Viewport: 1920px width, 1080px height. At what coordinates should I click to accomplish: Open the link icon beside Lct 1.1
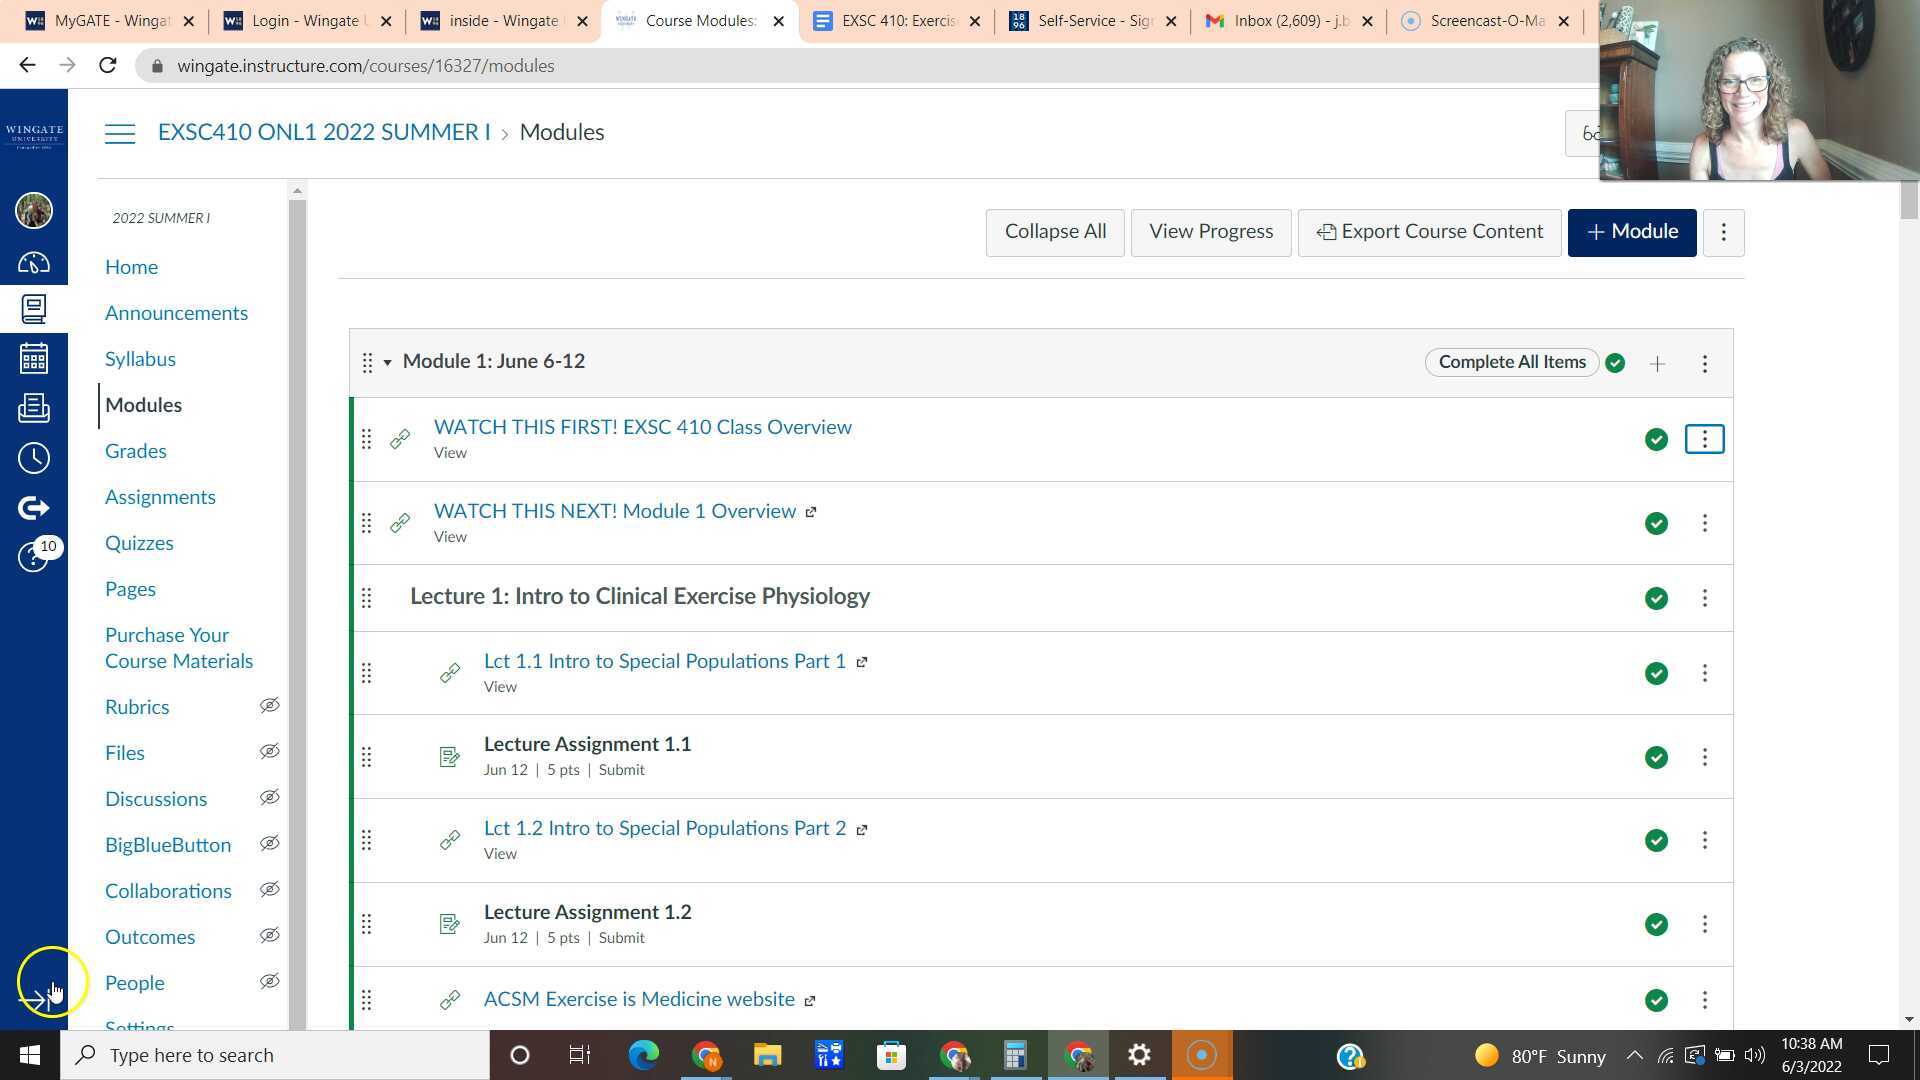click(449, 672)
